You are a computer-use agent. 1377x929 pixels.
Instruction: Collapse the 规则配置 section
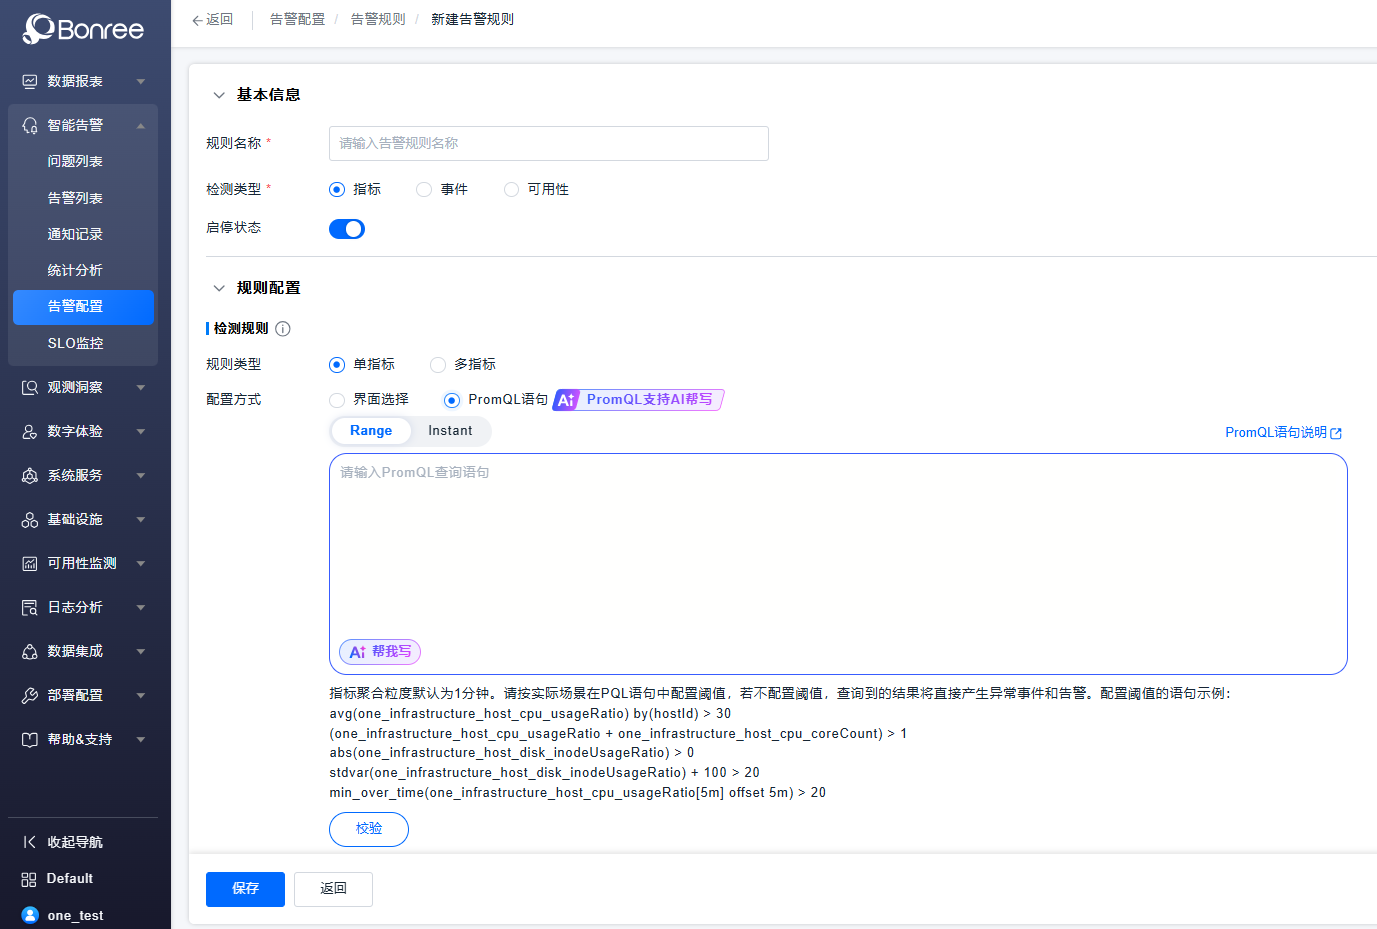(219, 287)
